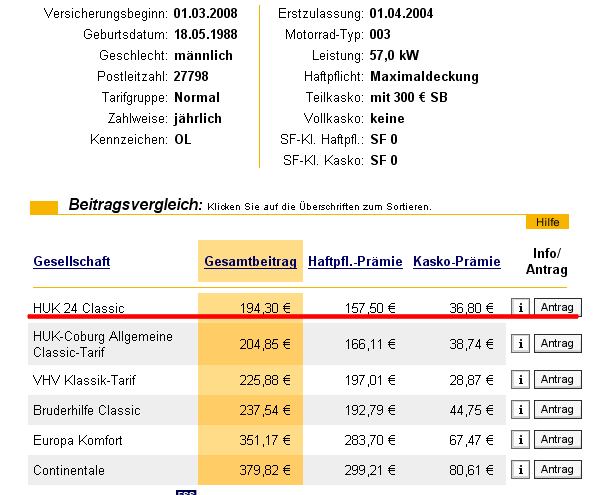Click the info icon for HUK 24 Classic

pos(520,307)
